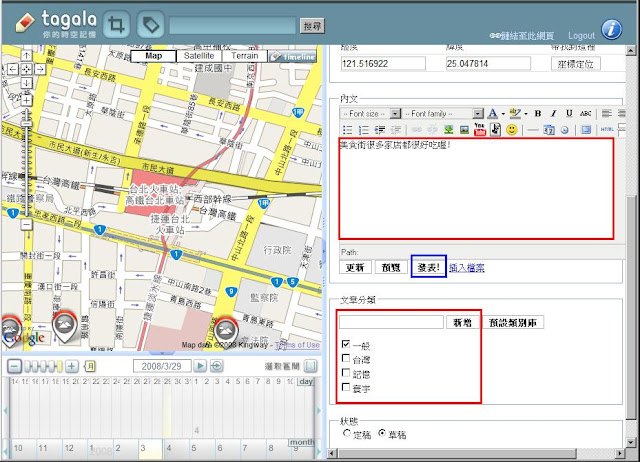Screen dimensions: 640x462
Task: Edit HTML source of the post
Action: click(x=607, y=130)
